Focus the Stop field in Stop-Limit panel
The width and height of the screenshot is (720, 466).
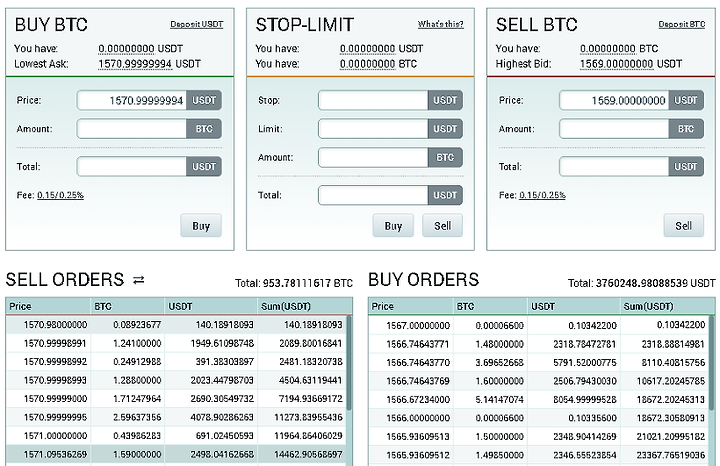pos(373,100)
